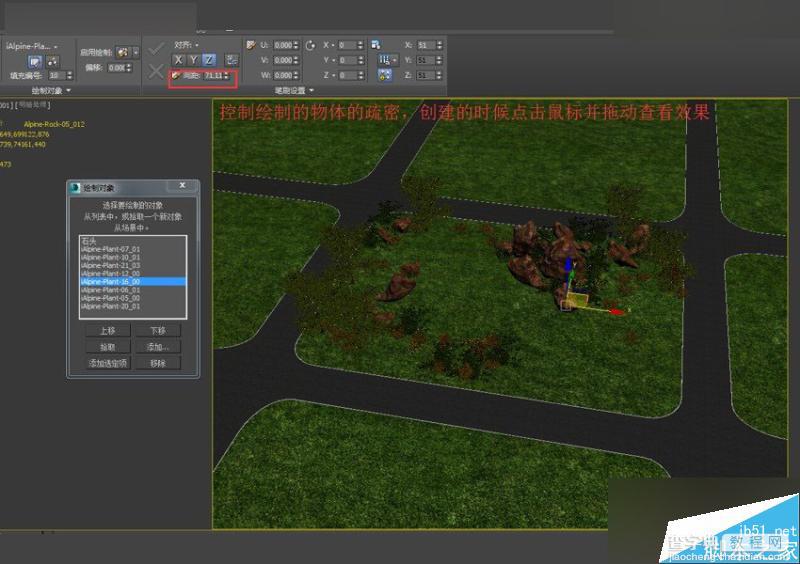Click the 填充编号 spinner arrows
Image resolution: width=800 pixels, height=564 pixels.
click(69, 76)
